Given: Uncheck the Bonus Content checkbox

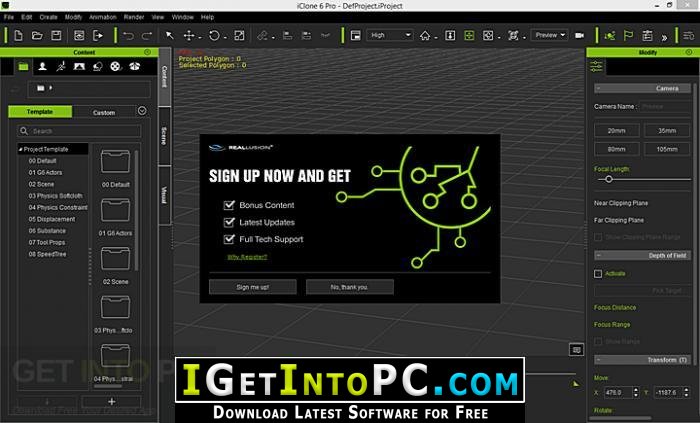Looking at the screenshot, I should [x=229, y=205].
